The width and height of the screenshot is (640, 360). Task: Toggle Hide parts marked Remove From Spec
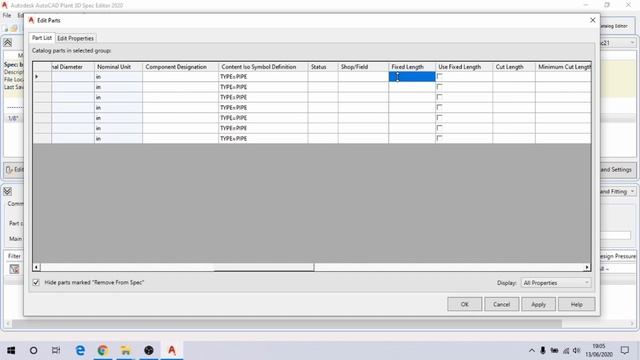36,282
